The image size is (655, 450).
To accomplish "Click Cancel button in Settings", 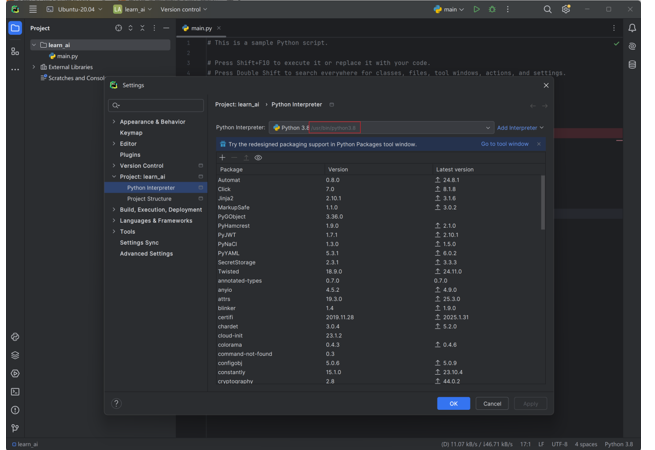I will click(x=492, y=403).
